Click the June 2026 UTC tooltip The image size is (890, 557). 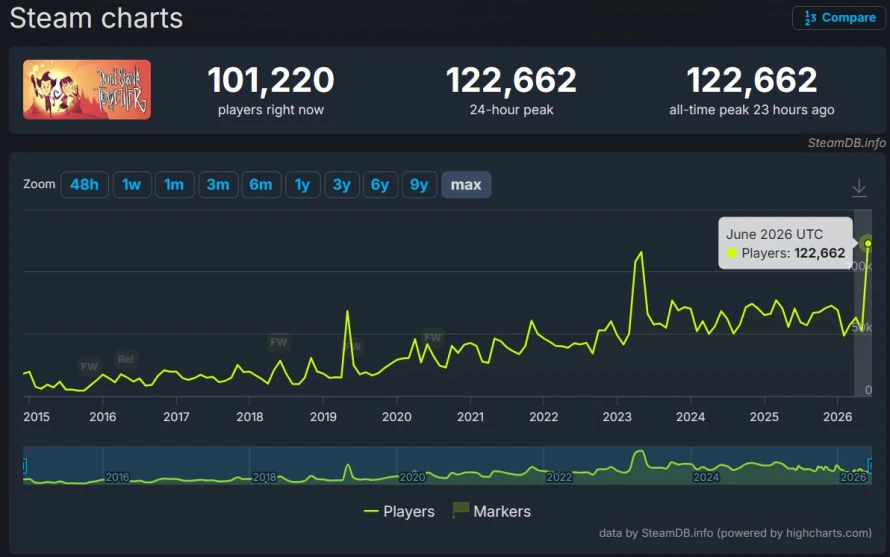786,243
